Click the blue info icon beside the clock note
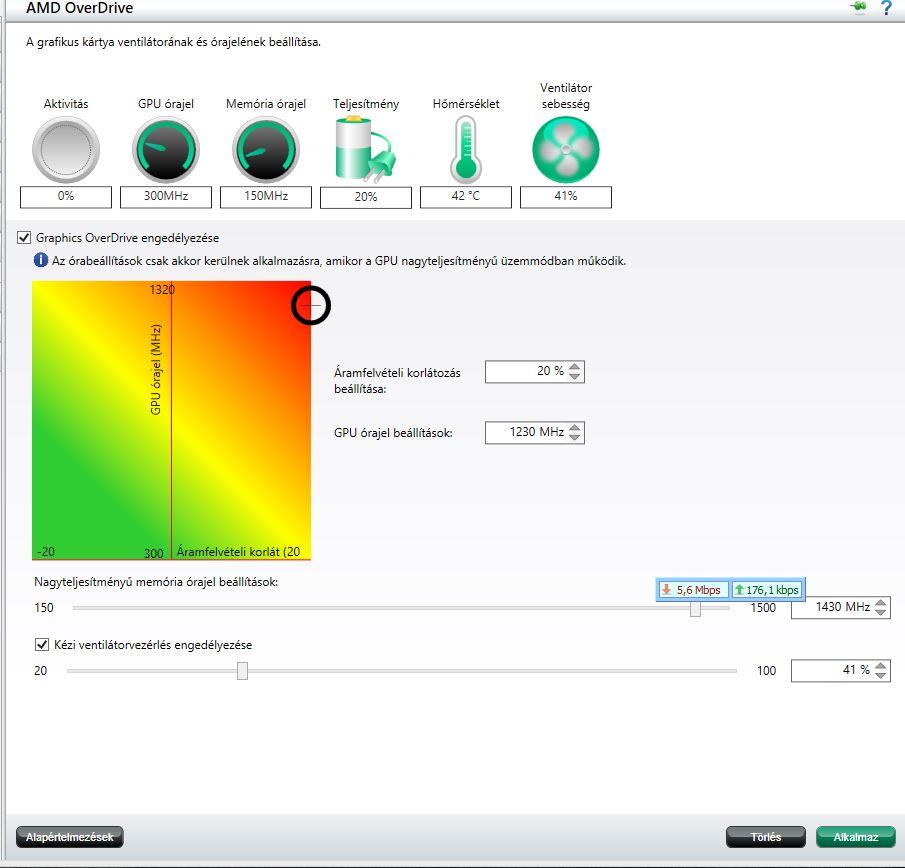905x868 pixels. [x=41, y=260]
